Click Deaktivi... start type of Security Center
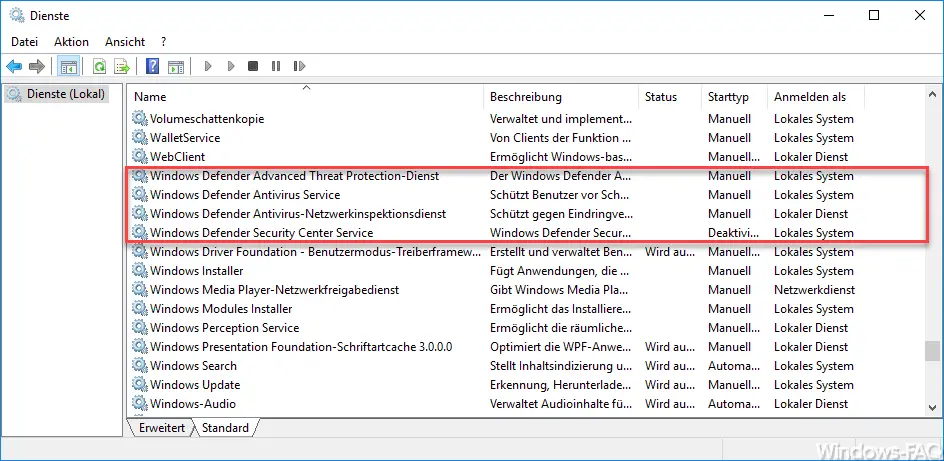The height and width of the screenshot is (461, 944). (734, 233)
